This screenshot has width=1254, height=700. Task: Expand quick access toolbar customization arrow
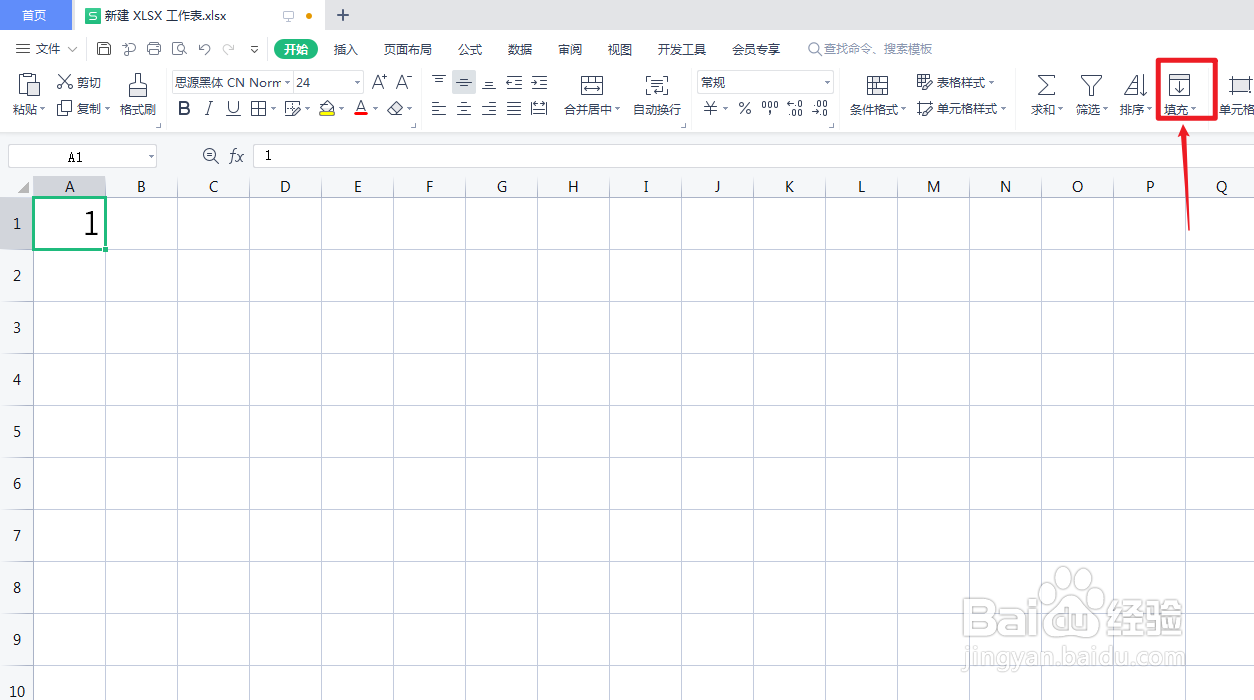point(254,48)
